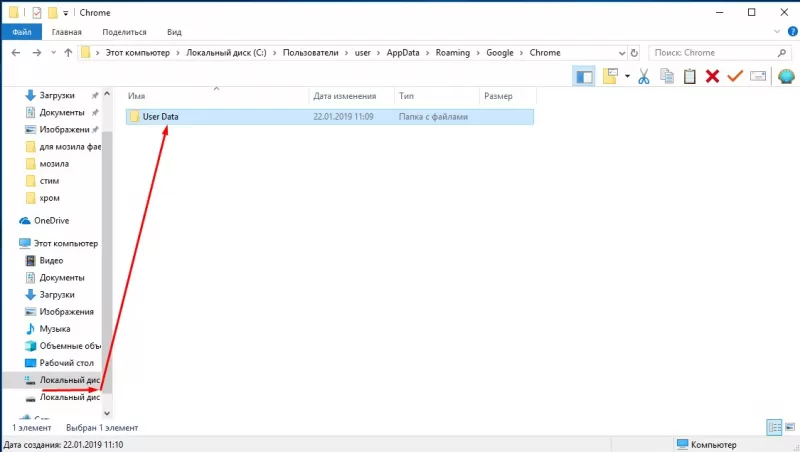
Task: Click Пользователи breadcrumb in address bar
Action: (310, 53)
